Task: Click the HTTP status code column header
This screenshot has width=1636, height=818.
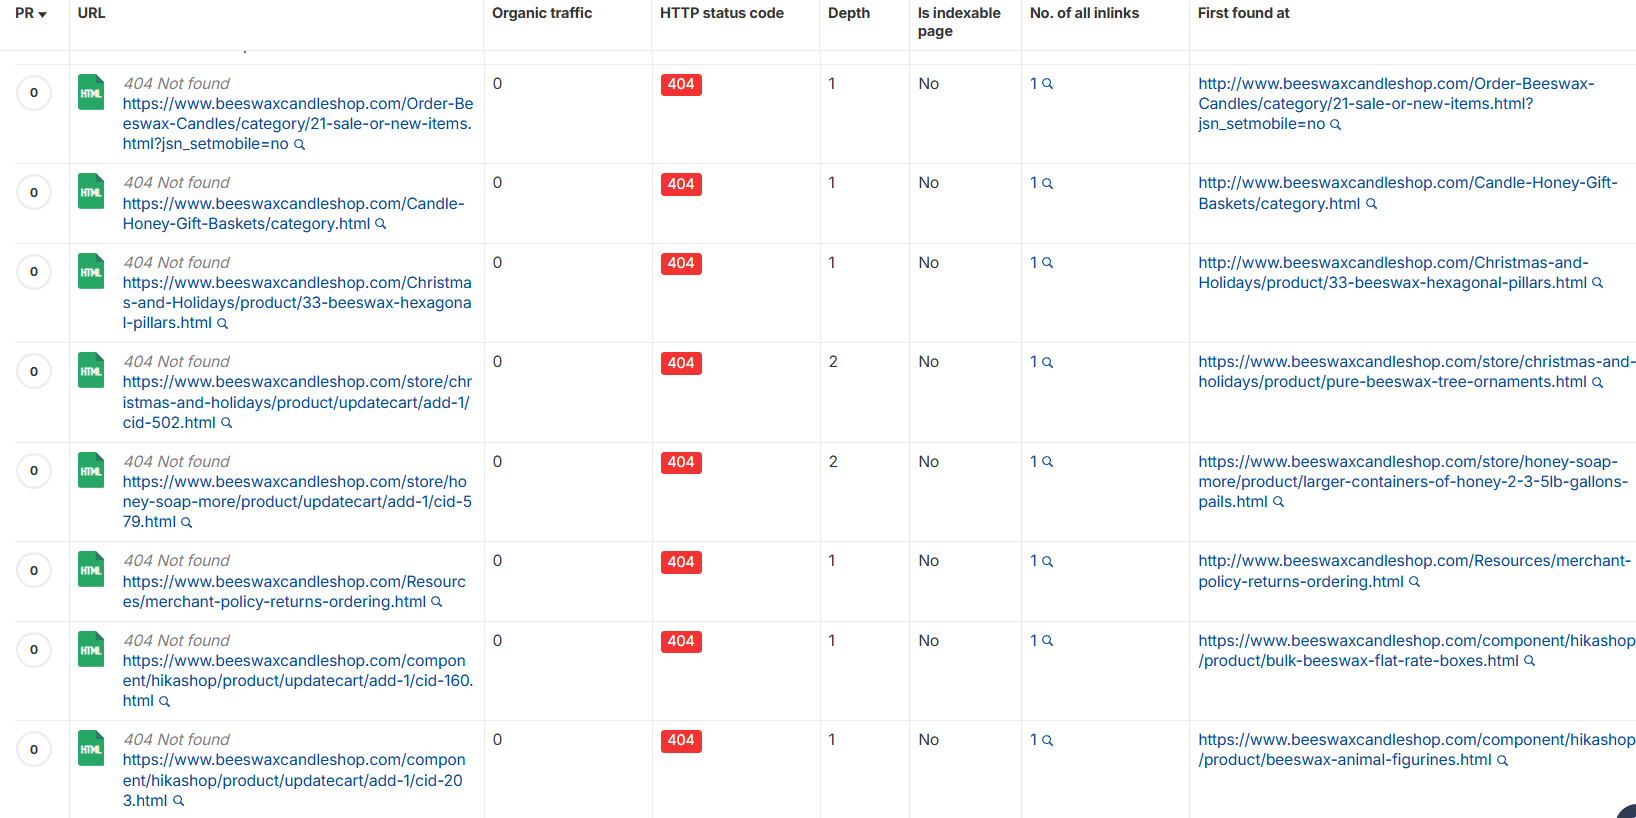Action: click(x=722, y=13)
